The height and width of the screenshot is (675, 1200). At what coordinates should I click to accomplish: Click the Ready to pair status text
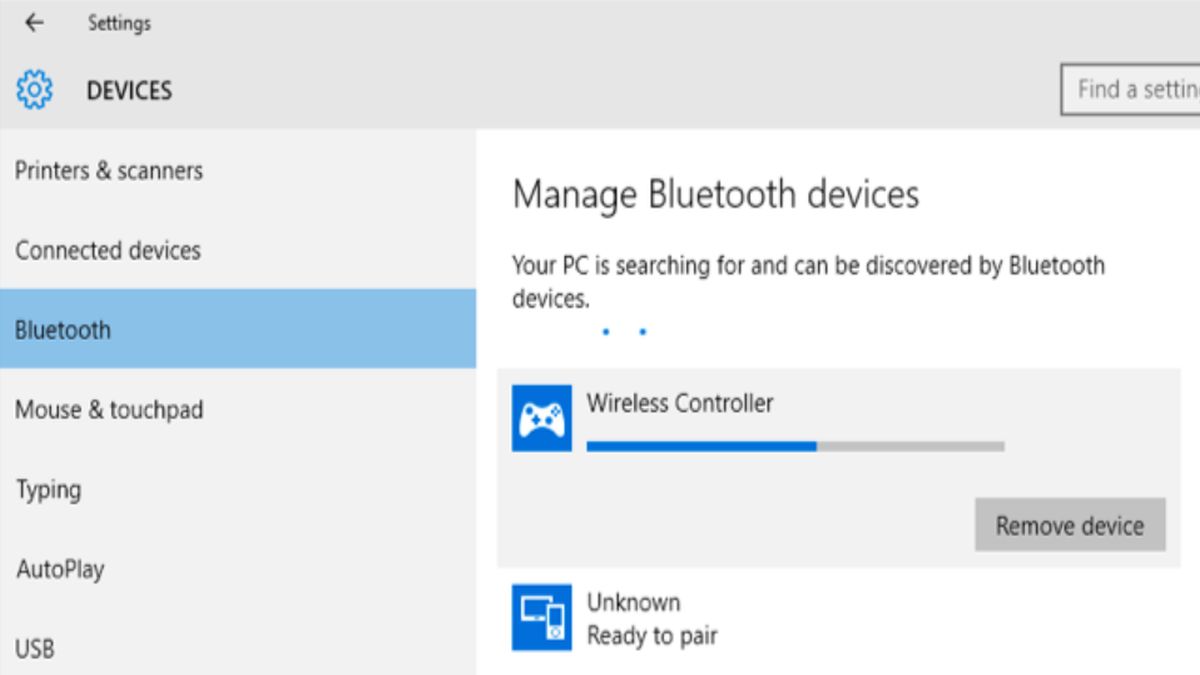pos(652,635)
